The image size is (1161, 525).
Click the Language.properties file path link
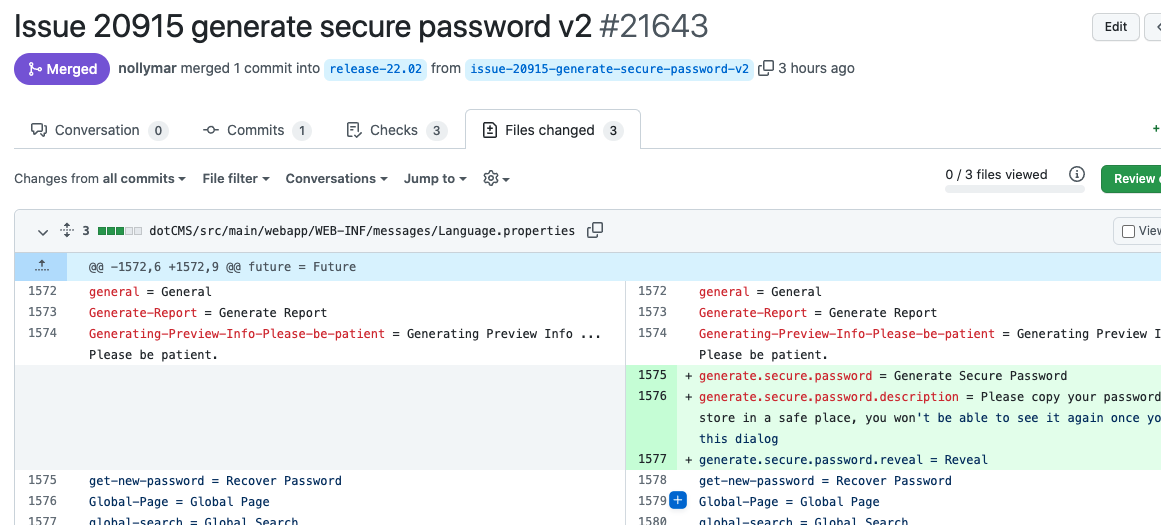[362, 231]
